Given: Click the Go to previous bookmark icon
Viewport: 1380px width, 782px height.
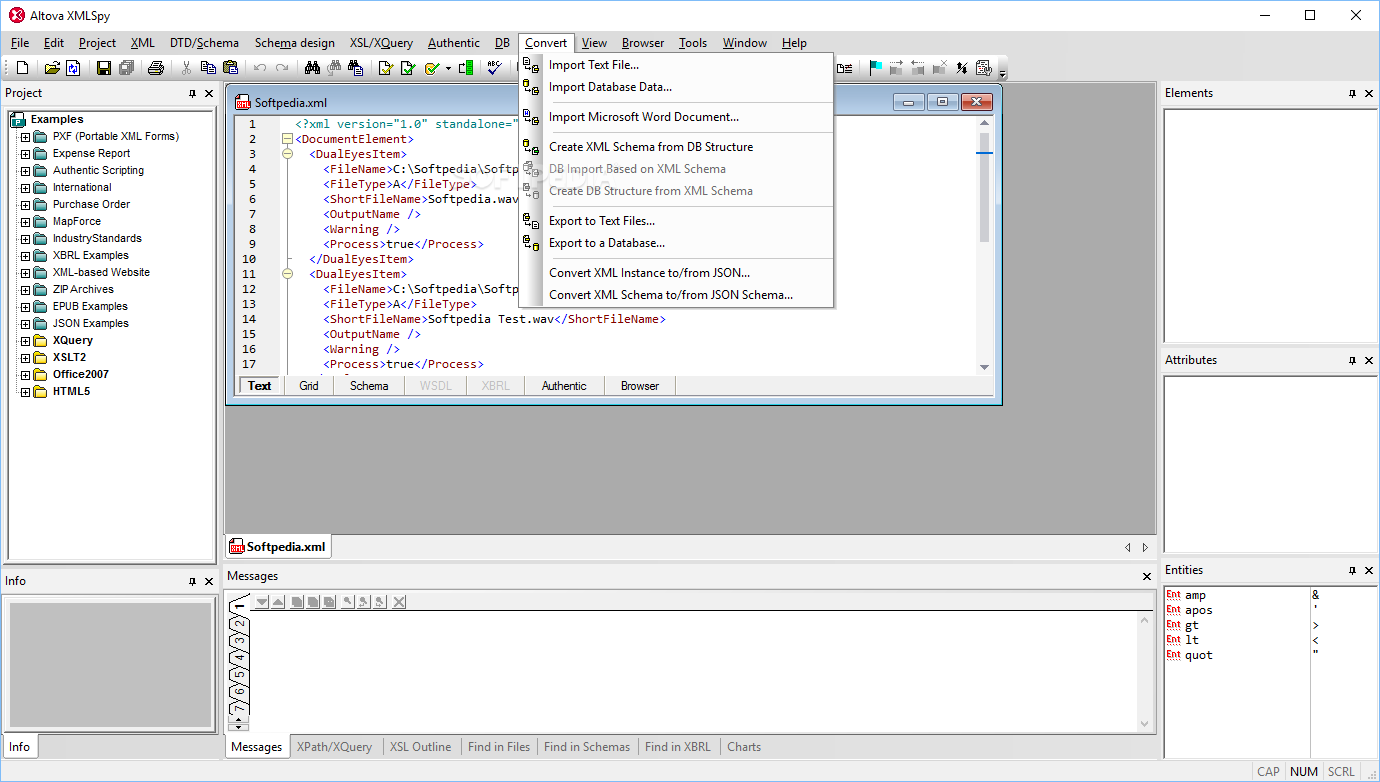Looking at the screenshot, I should (x=918, y=68).
